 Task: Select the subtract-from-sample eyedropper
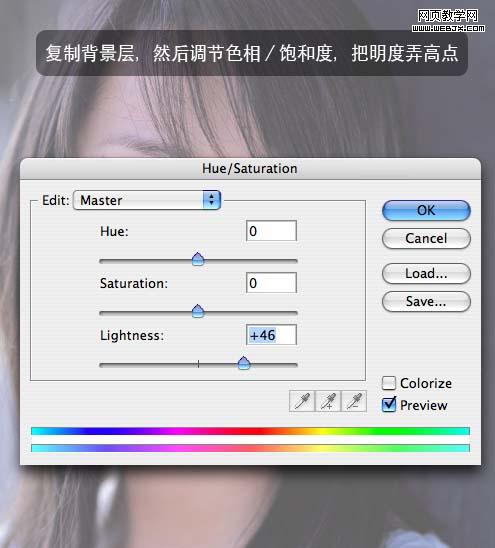pyautogui.click(x=354, y=401)
